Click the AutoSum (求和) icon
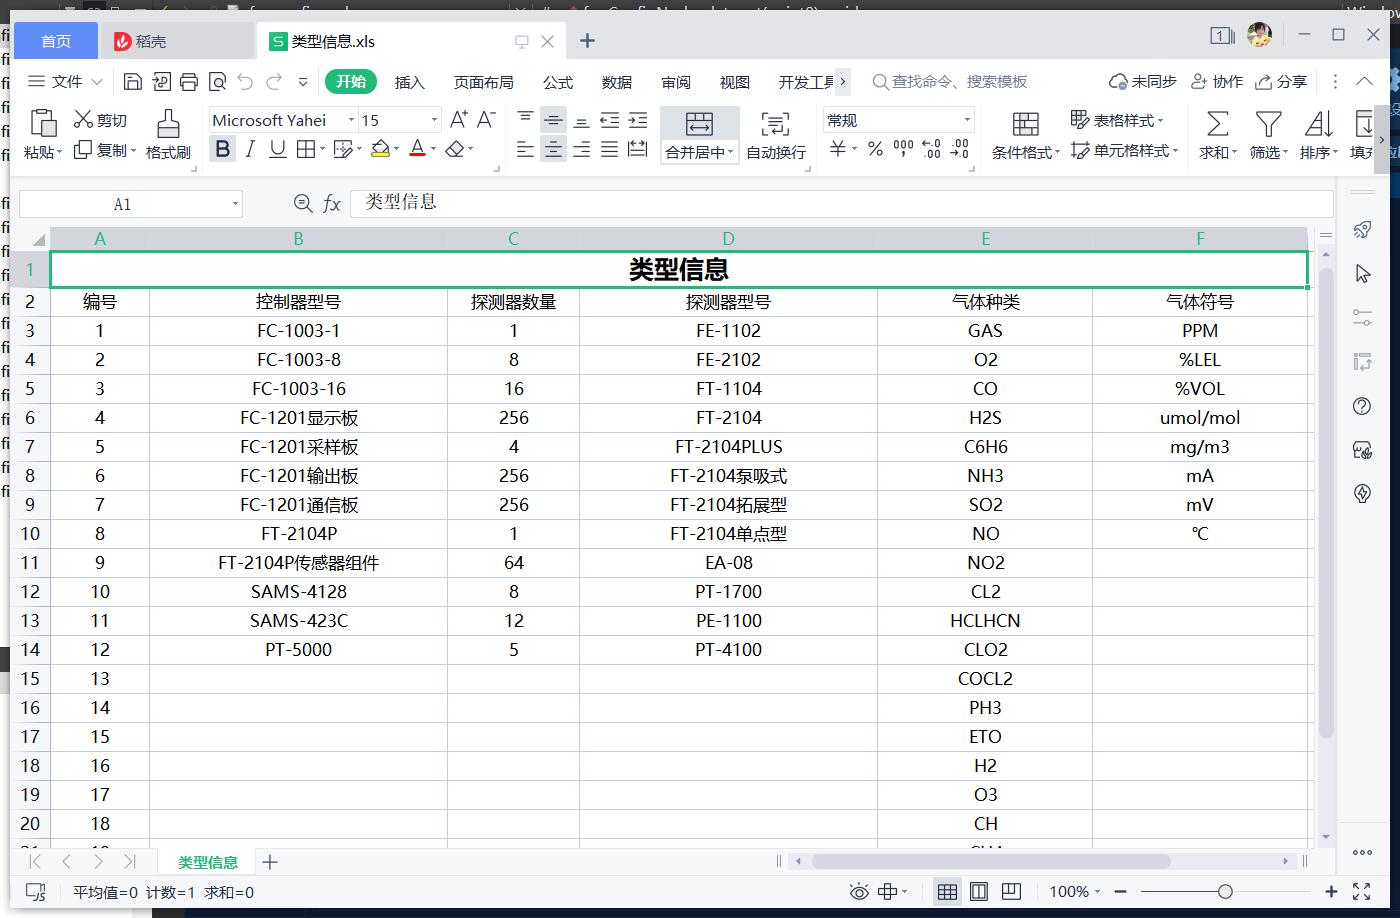Image resolution: width=1400 pixels, height=918 pixels. point(1217,124)
